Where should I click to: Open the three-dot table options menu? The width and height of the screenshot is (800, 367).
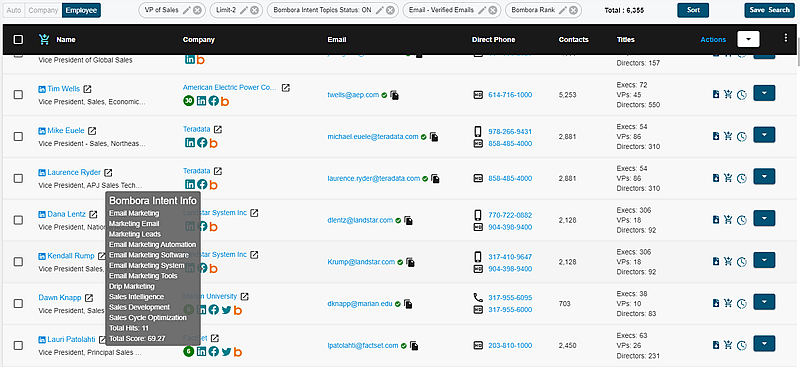click(786, 37)
